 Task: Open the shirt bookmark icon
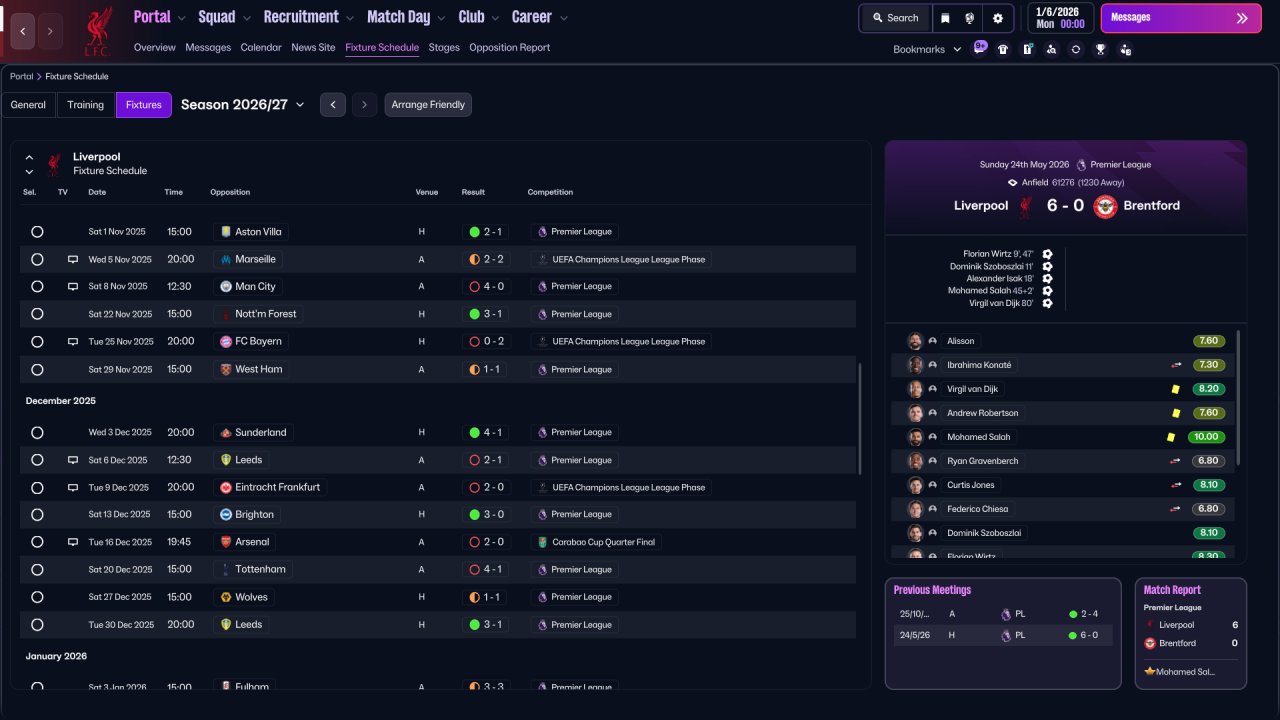[1003, 49]
